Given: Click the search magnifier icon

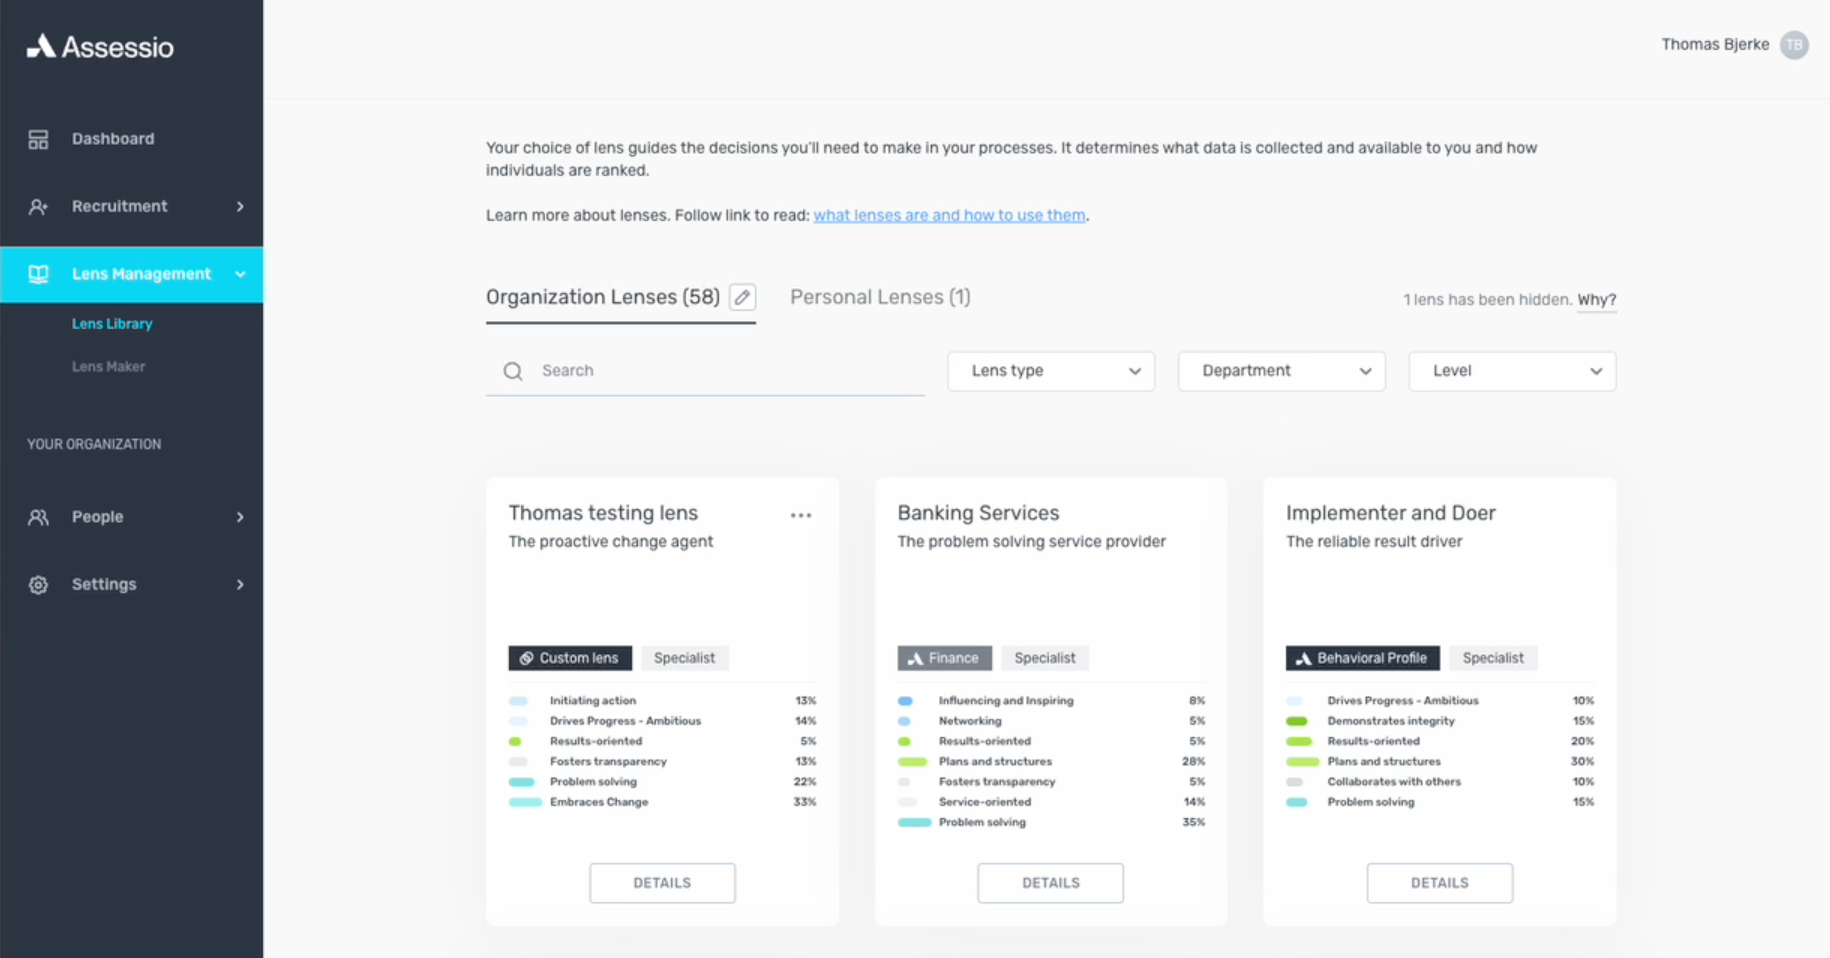Looking at the screenshot, I should [513, 372].
